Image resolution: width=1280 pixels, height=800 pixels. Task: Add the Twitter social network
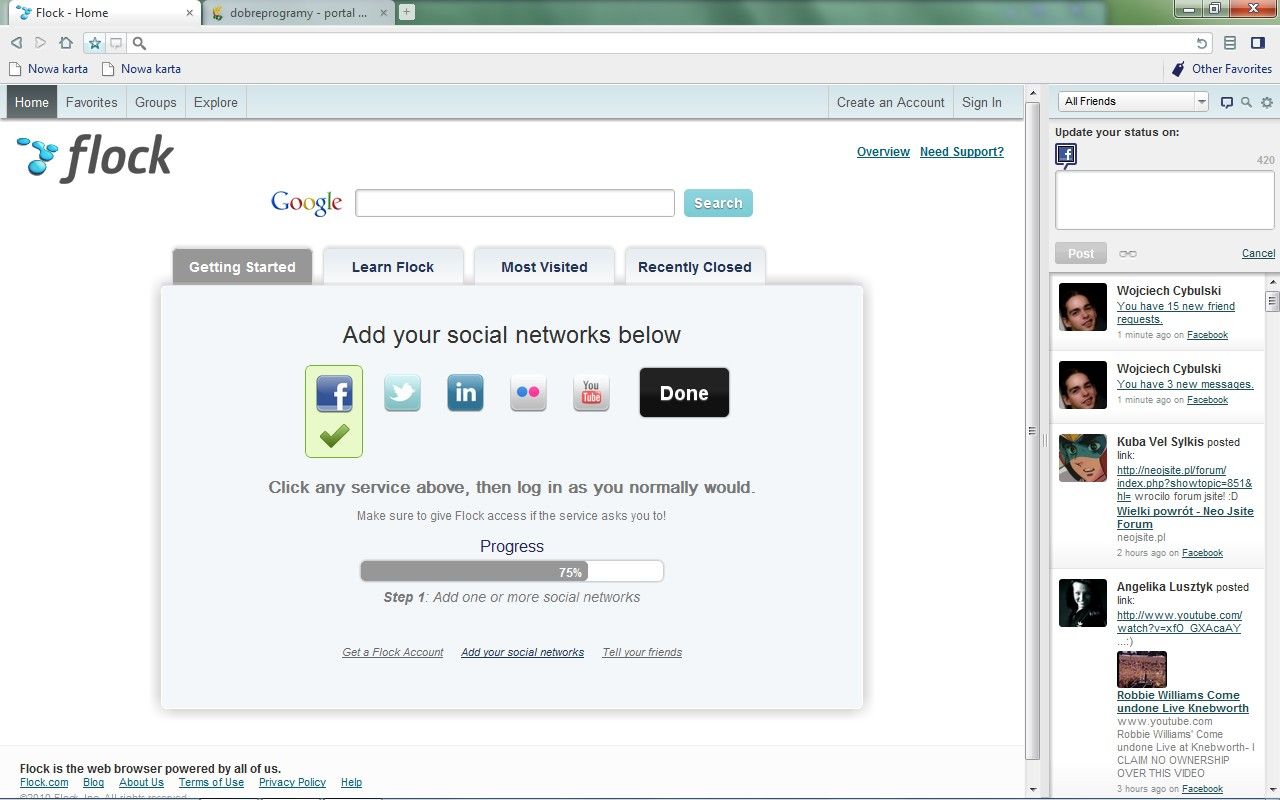[x=402, y=393]
